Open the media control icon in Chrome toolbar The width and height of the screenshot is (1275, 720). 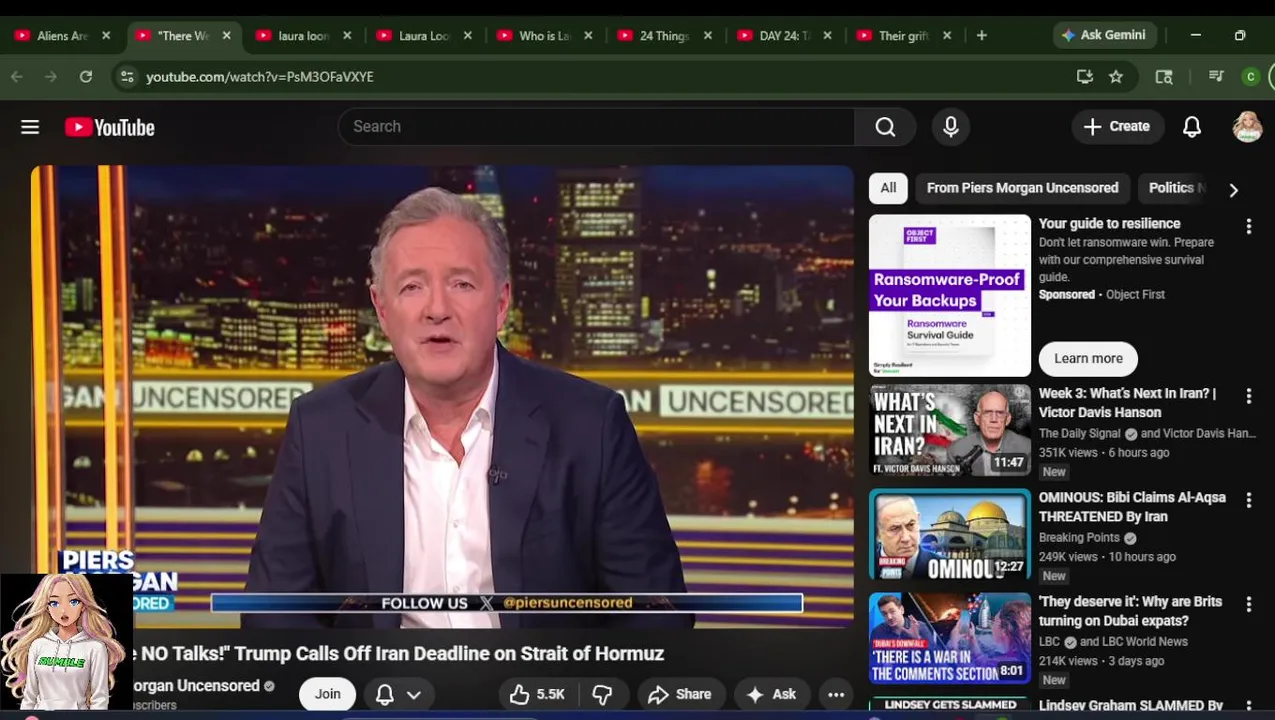click(x=1216, y=76)
